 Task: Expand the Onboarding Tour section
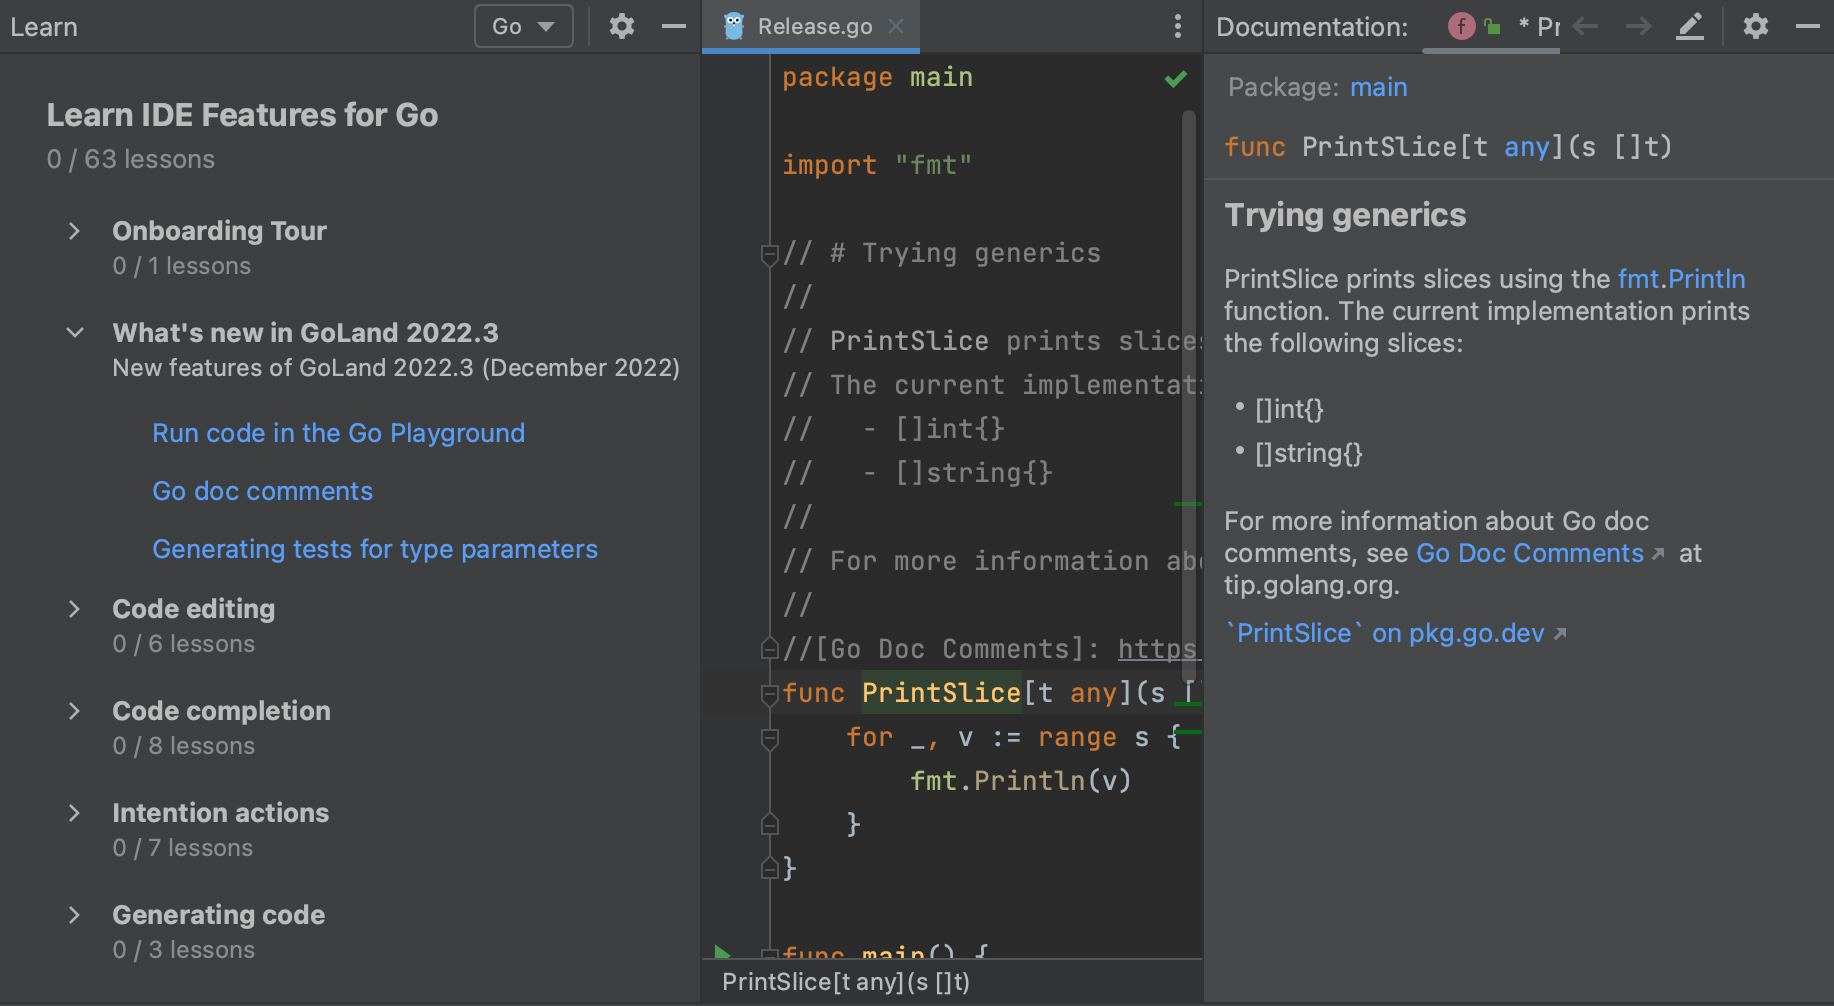tap(74, 231)
